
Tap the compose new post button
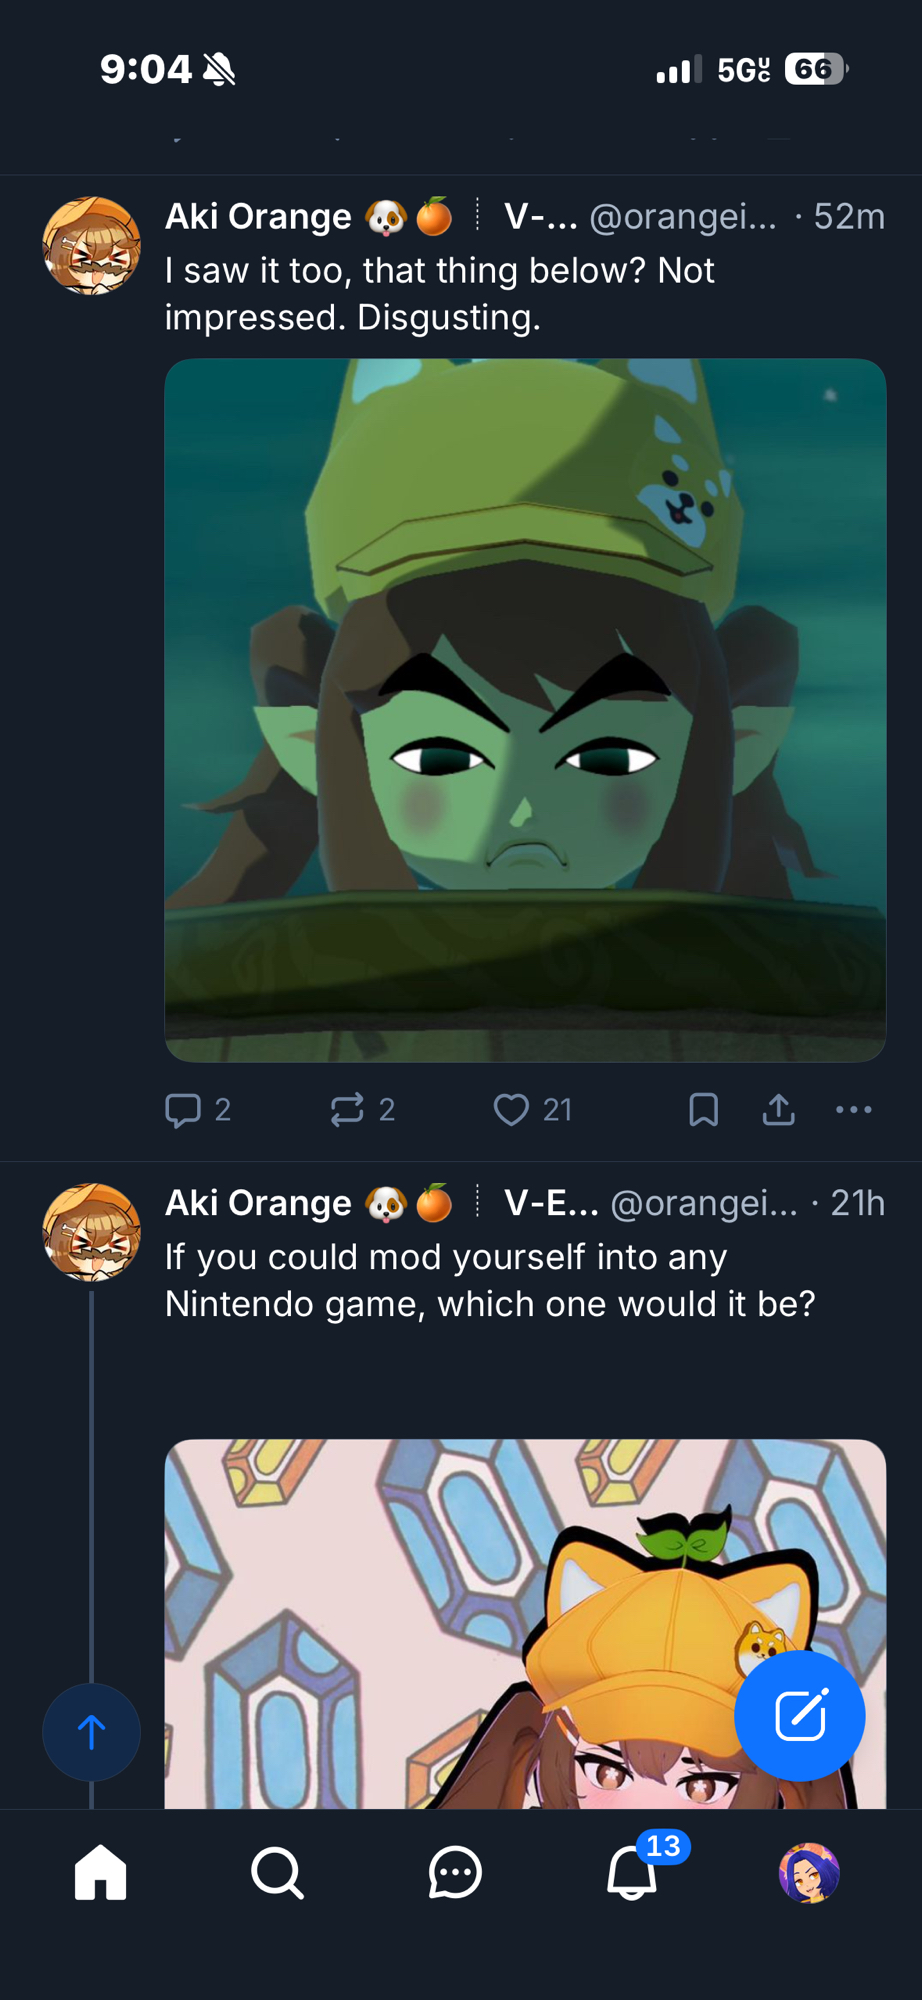point(799,1716)
